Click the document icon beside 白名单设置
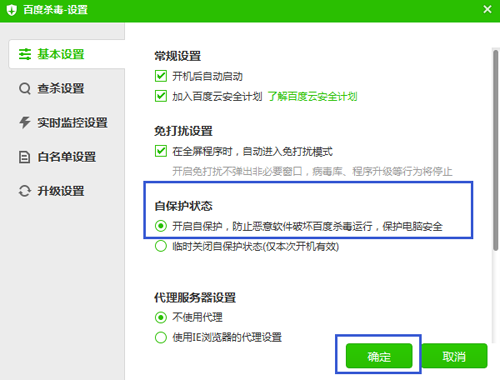Image resolution: width=500 pixels, height=380 pixels. (x=24, y=157)
